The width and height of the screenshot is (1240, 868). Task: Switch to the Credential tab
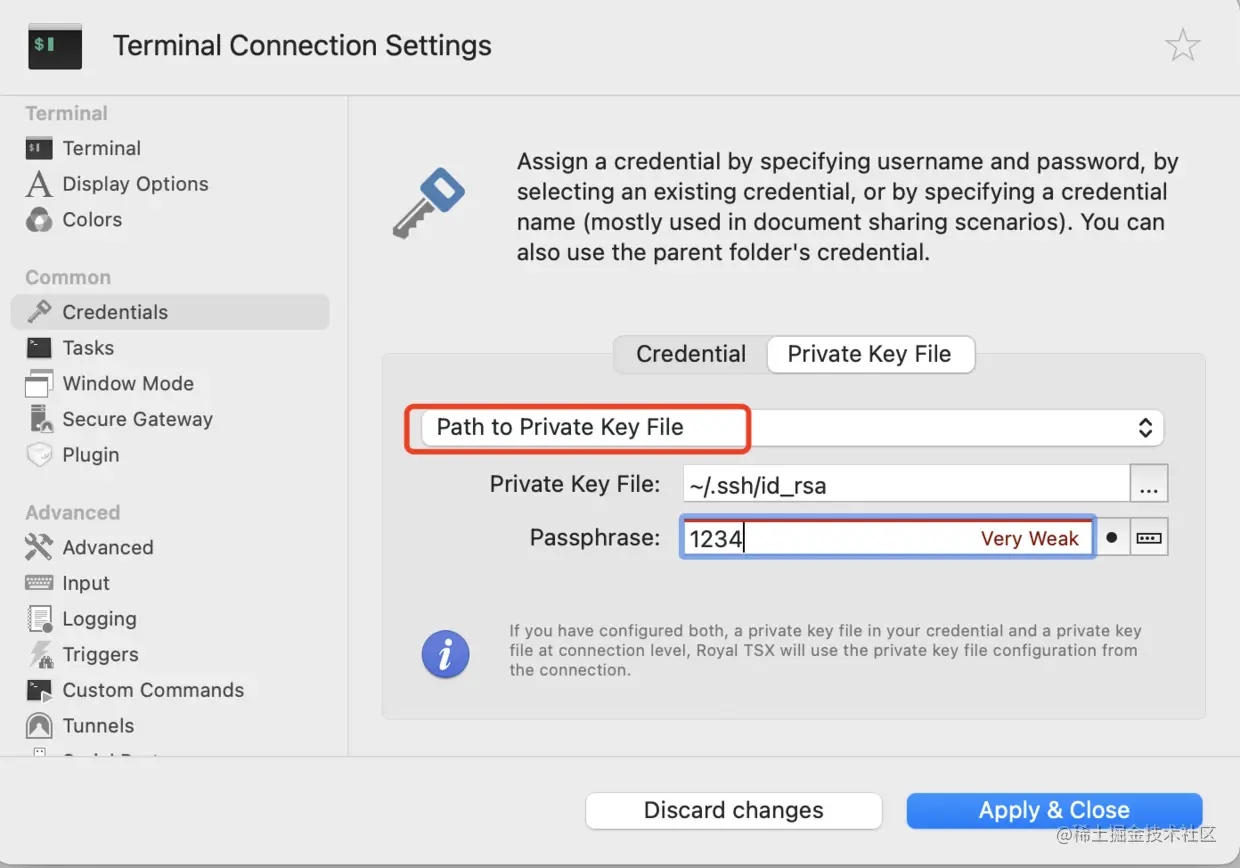point(691,354)
